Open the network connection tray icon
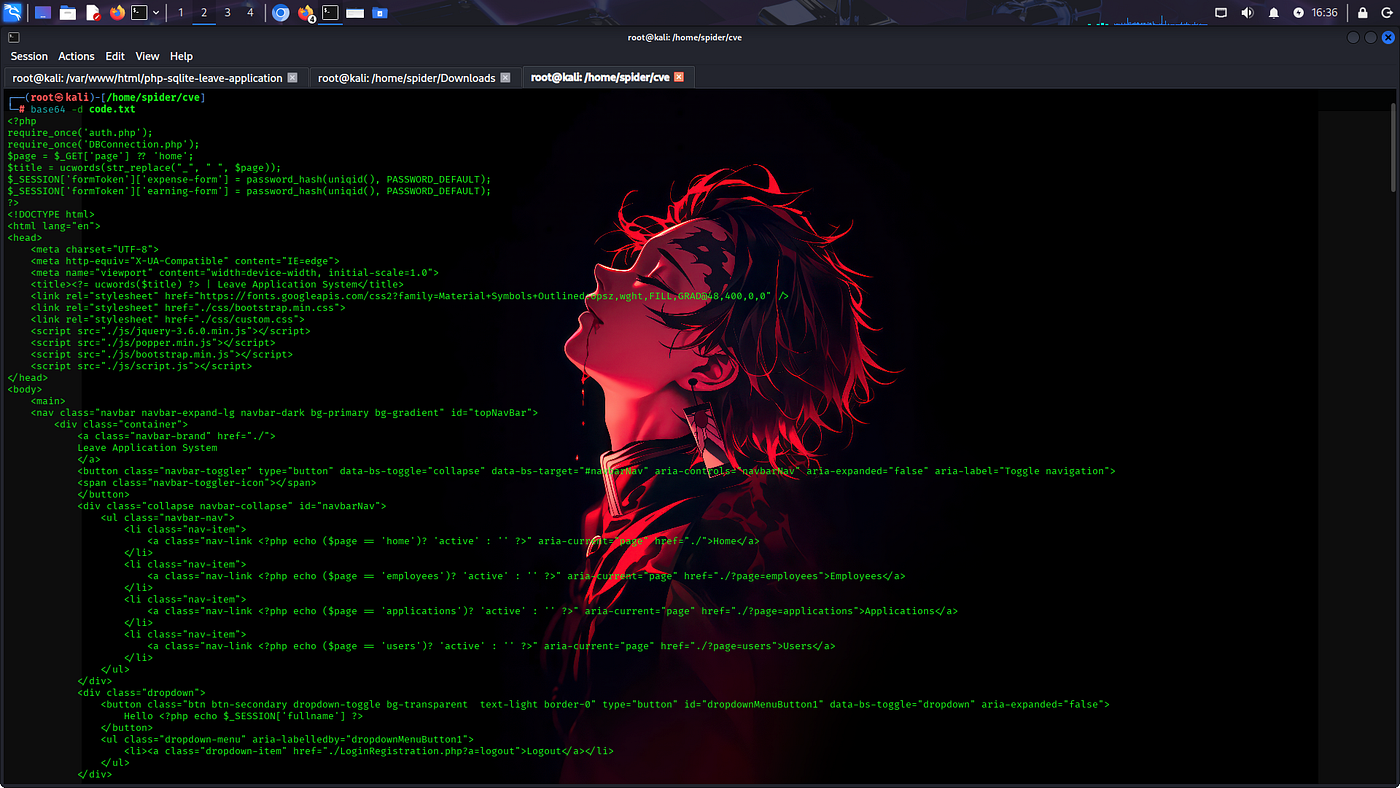Image resolution: width=1400 pixels, height=788 pixels. [x=1221, y=13]
